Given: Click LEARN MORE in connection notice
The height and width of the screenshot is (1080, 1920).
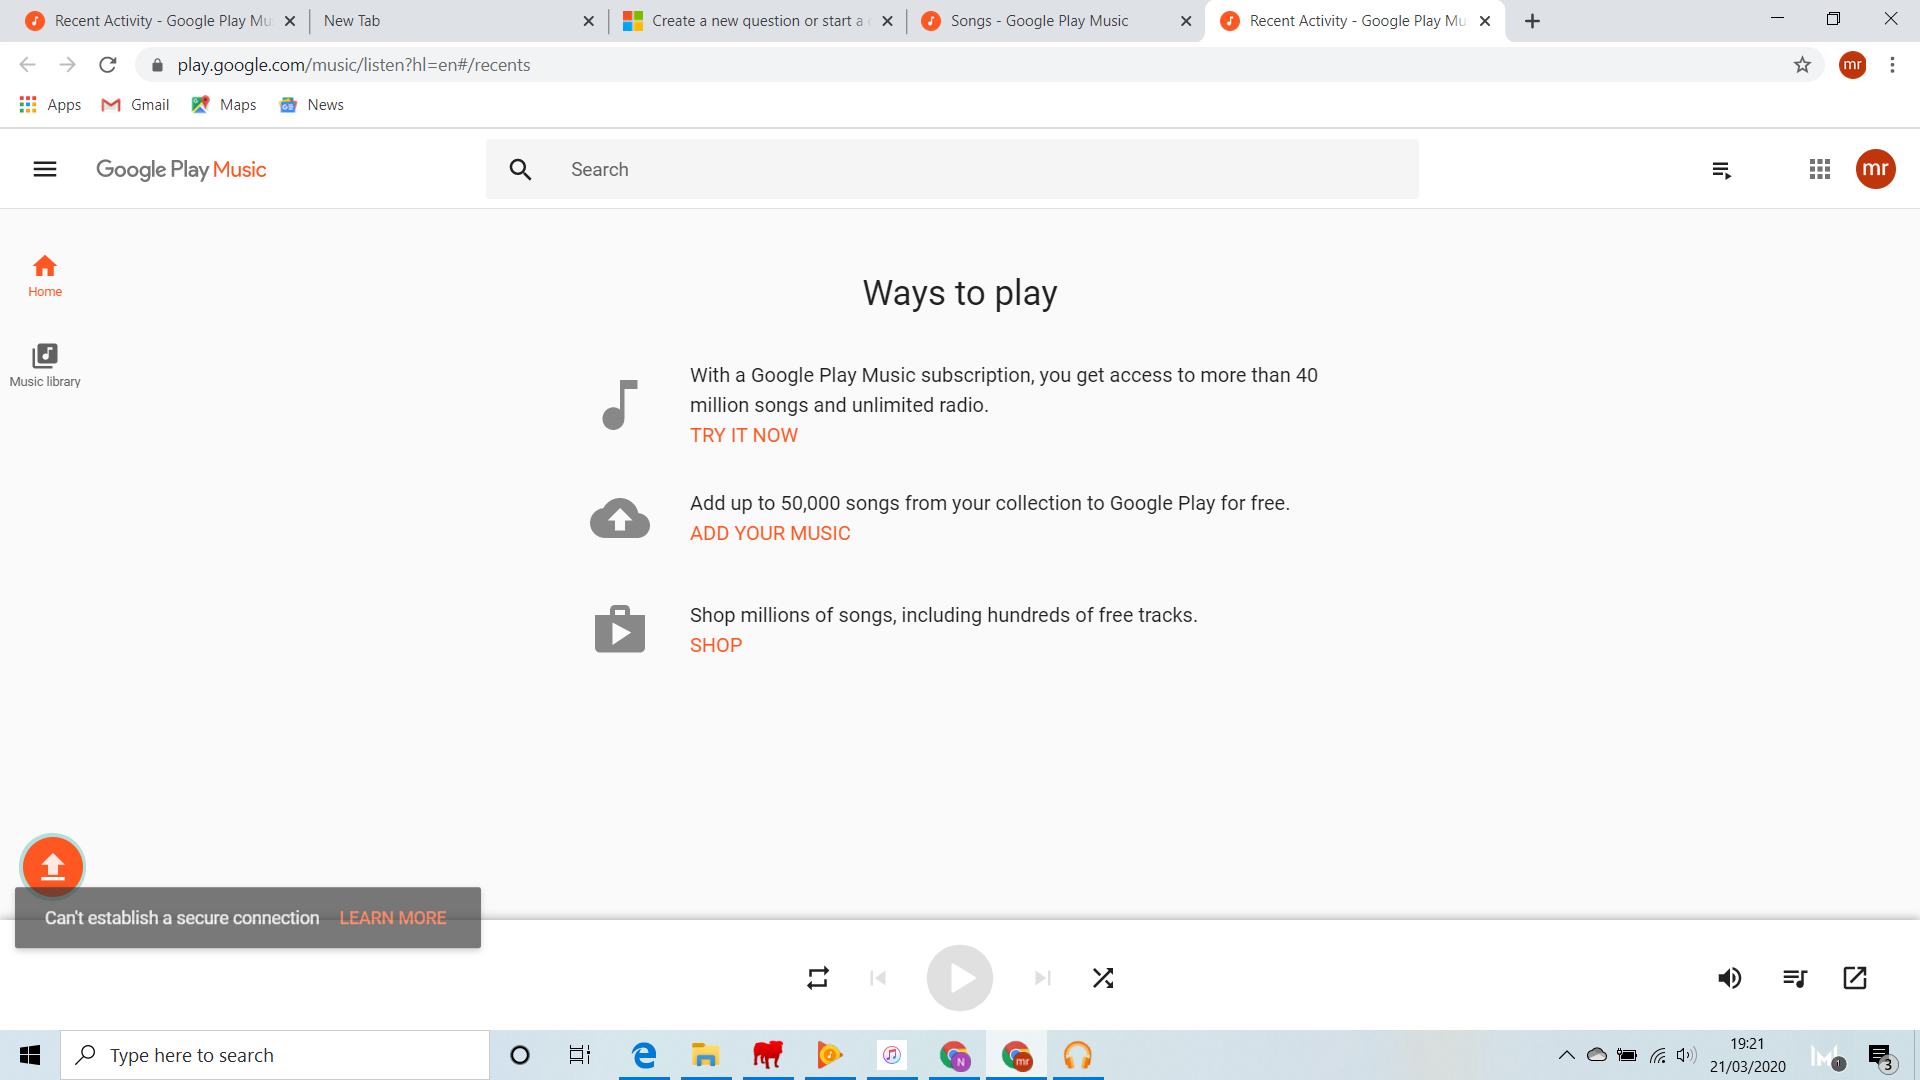Looking at the screenshot, I should 393,918.
